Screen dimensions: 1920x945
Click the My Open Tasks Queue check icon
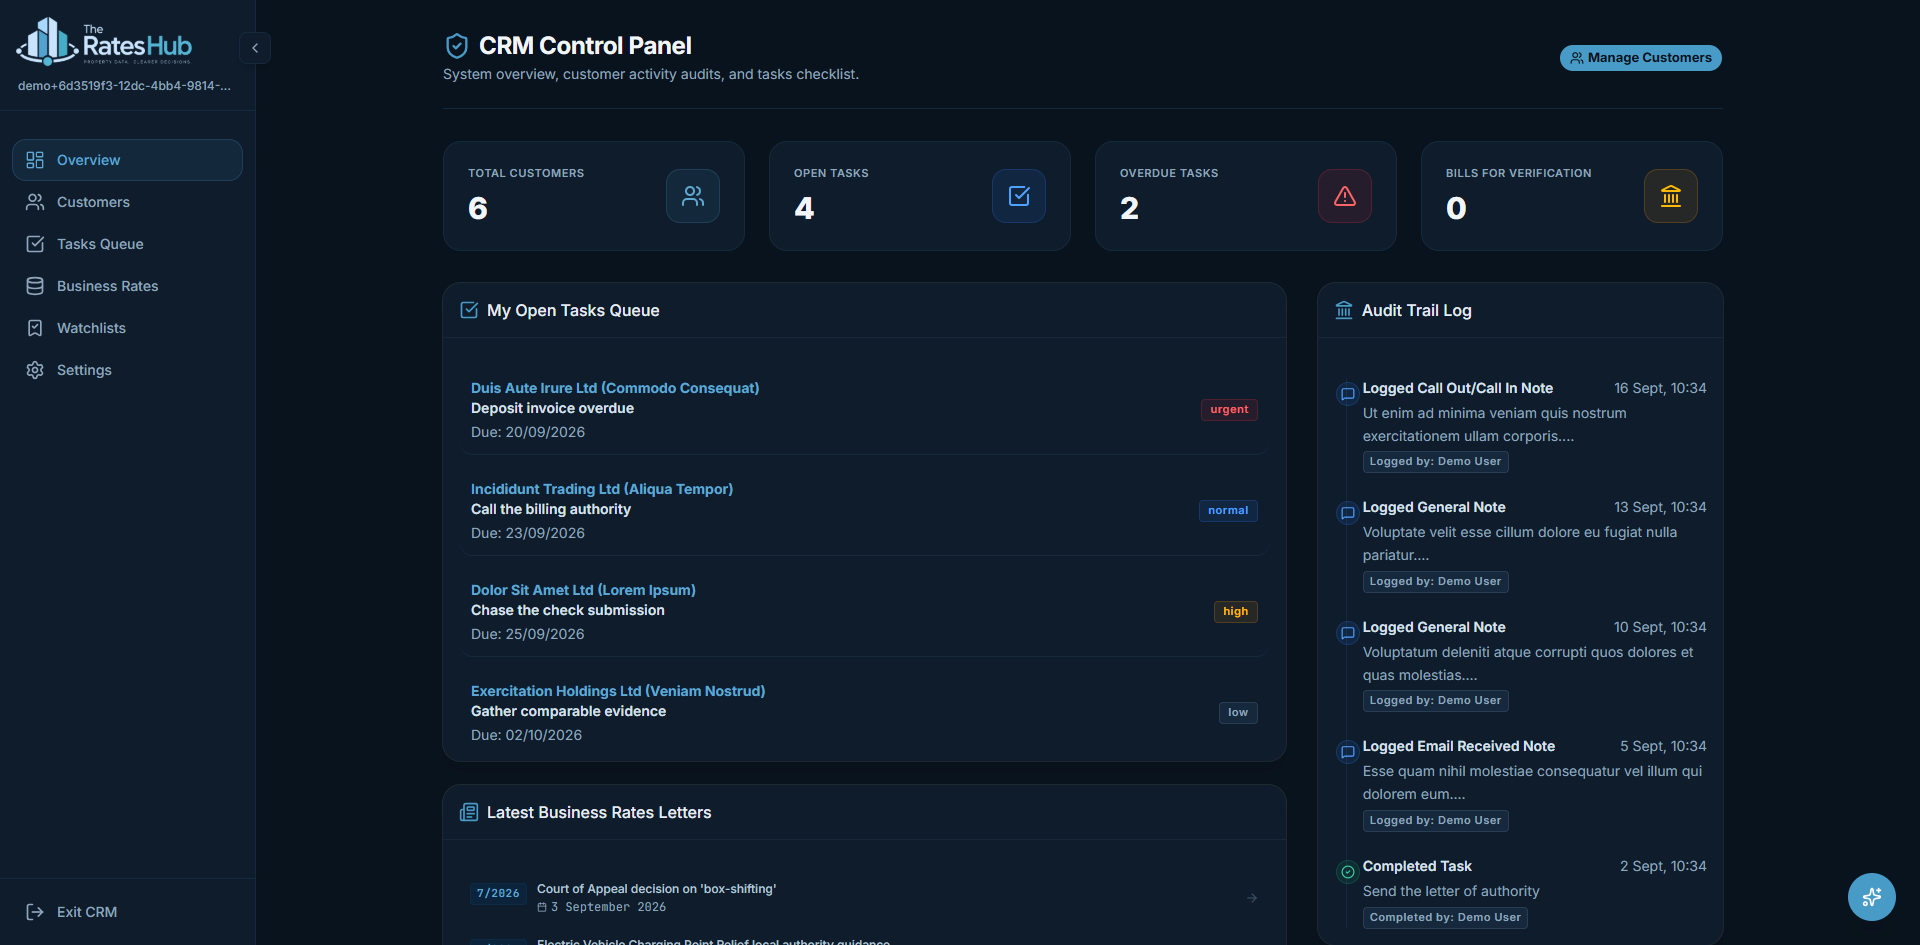tap(469, 310)
